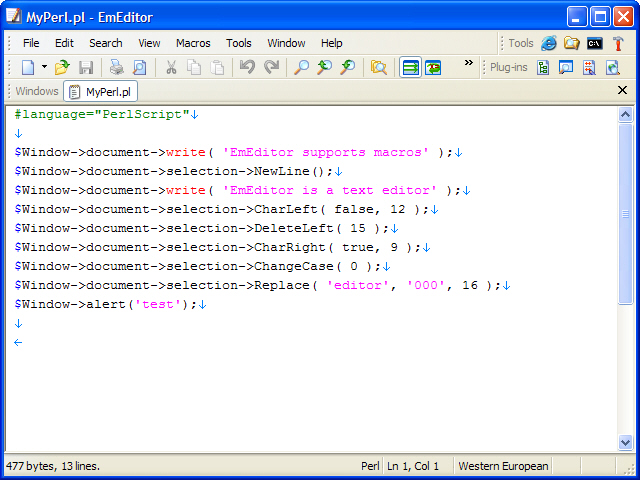
Task: Open the Tools menu
Action: [x=239, y=43]
